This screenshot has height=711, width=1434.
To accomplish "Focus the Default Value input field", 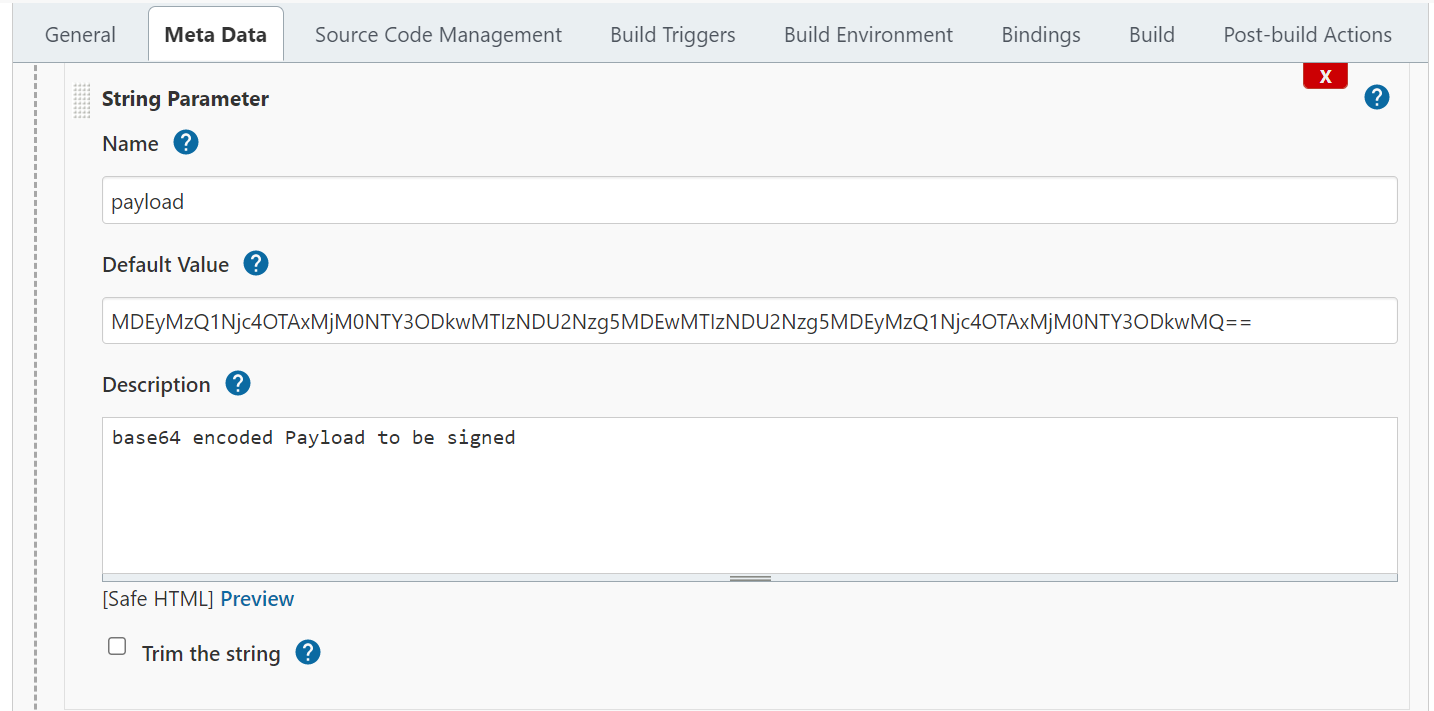I will coord(749,321).
